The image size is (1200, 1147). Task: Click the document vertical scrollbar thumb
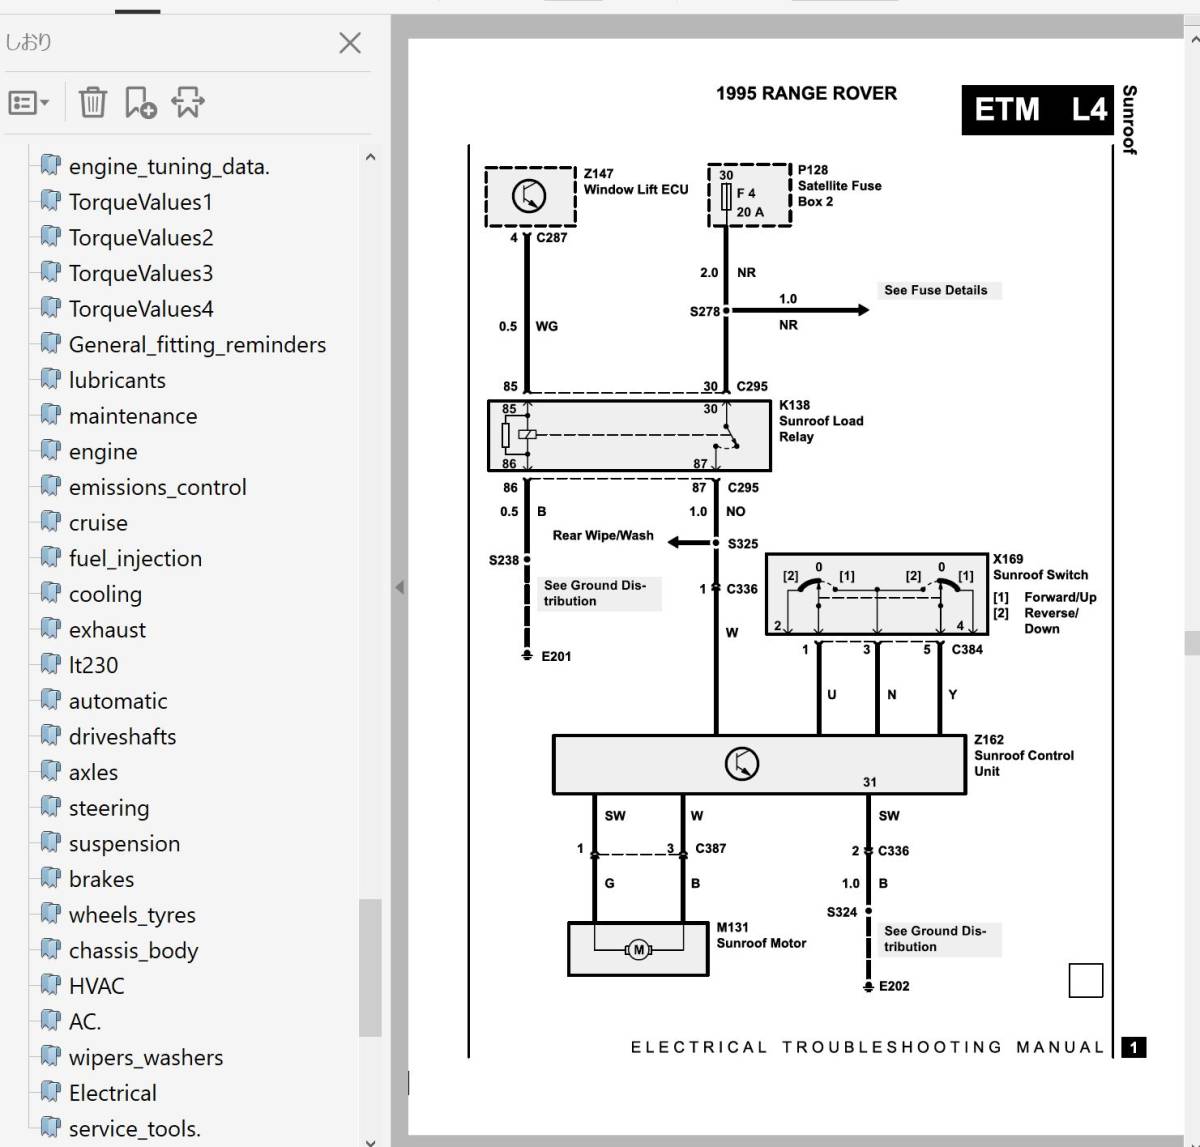(1192, 642)
